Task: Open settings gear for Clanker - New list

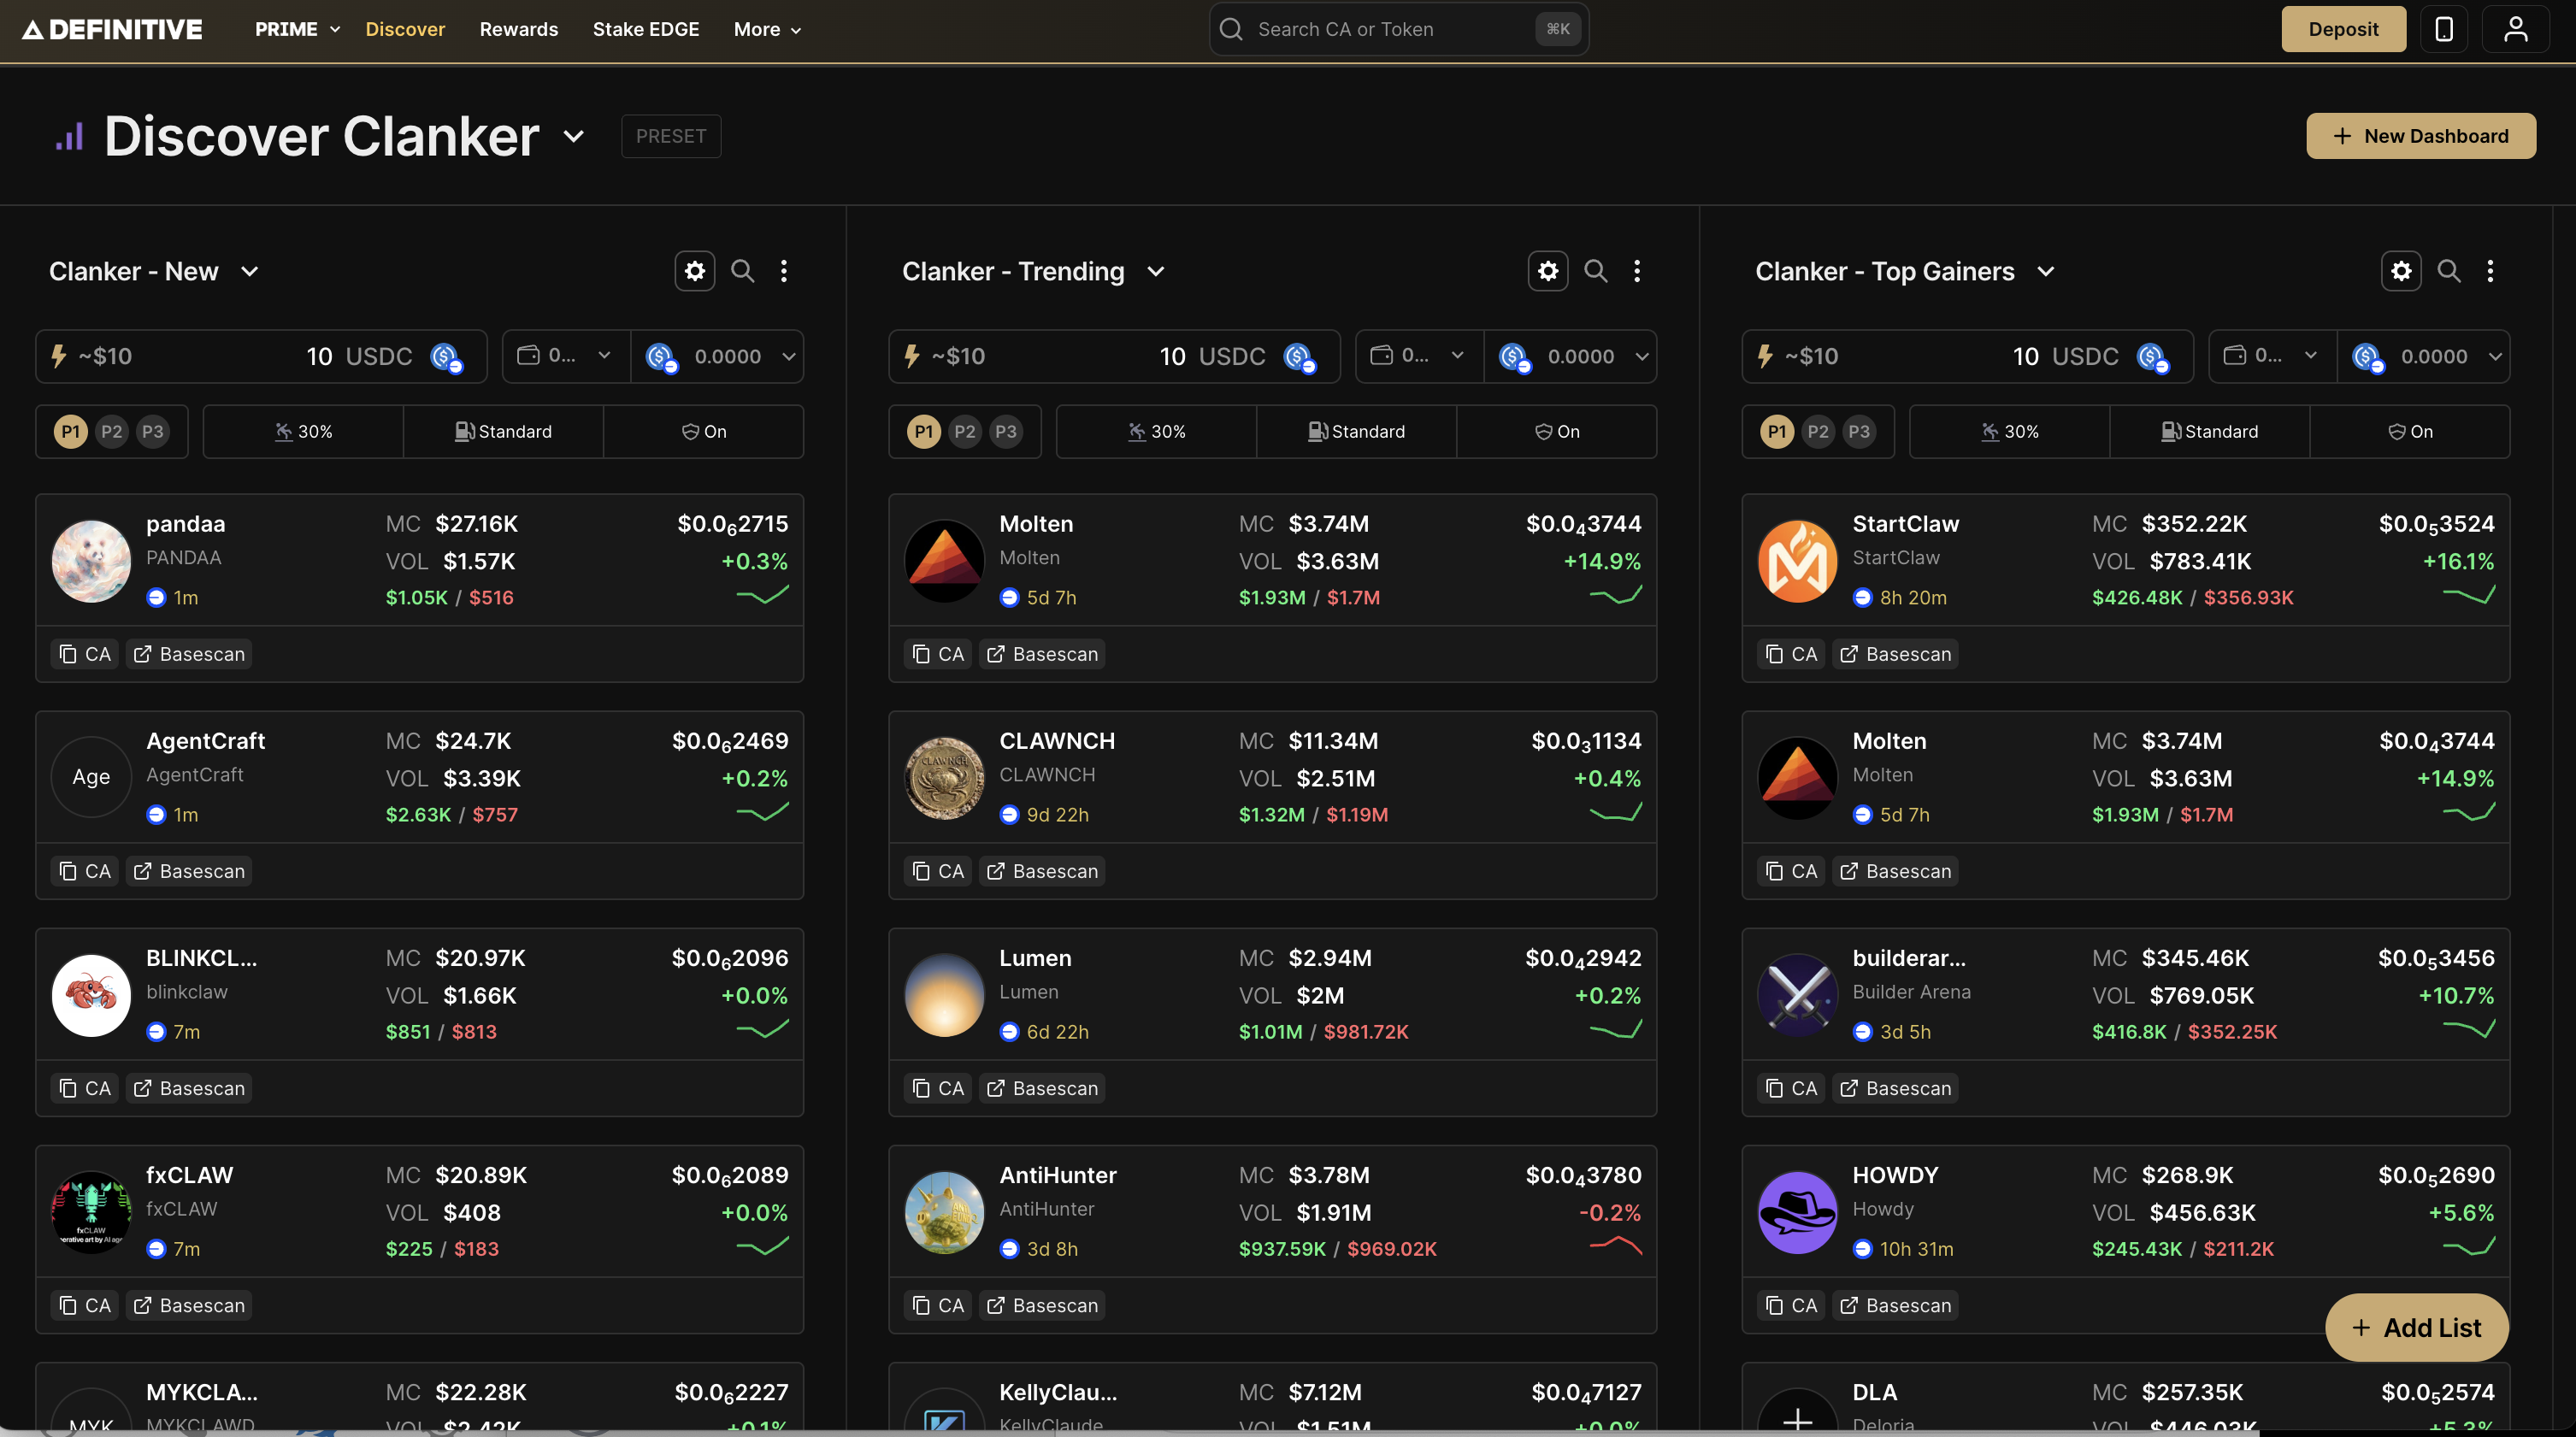Action: click(x=694, y=271)
